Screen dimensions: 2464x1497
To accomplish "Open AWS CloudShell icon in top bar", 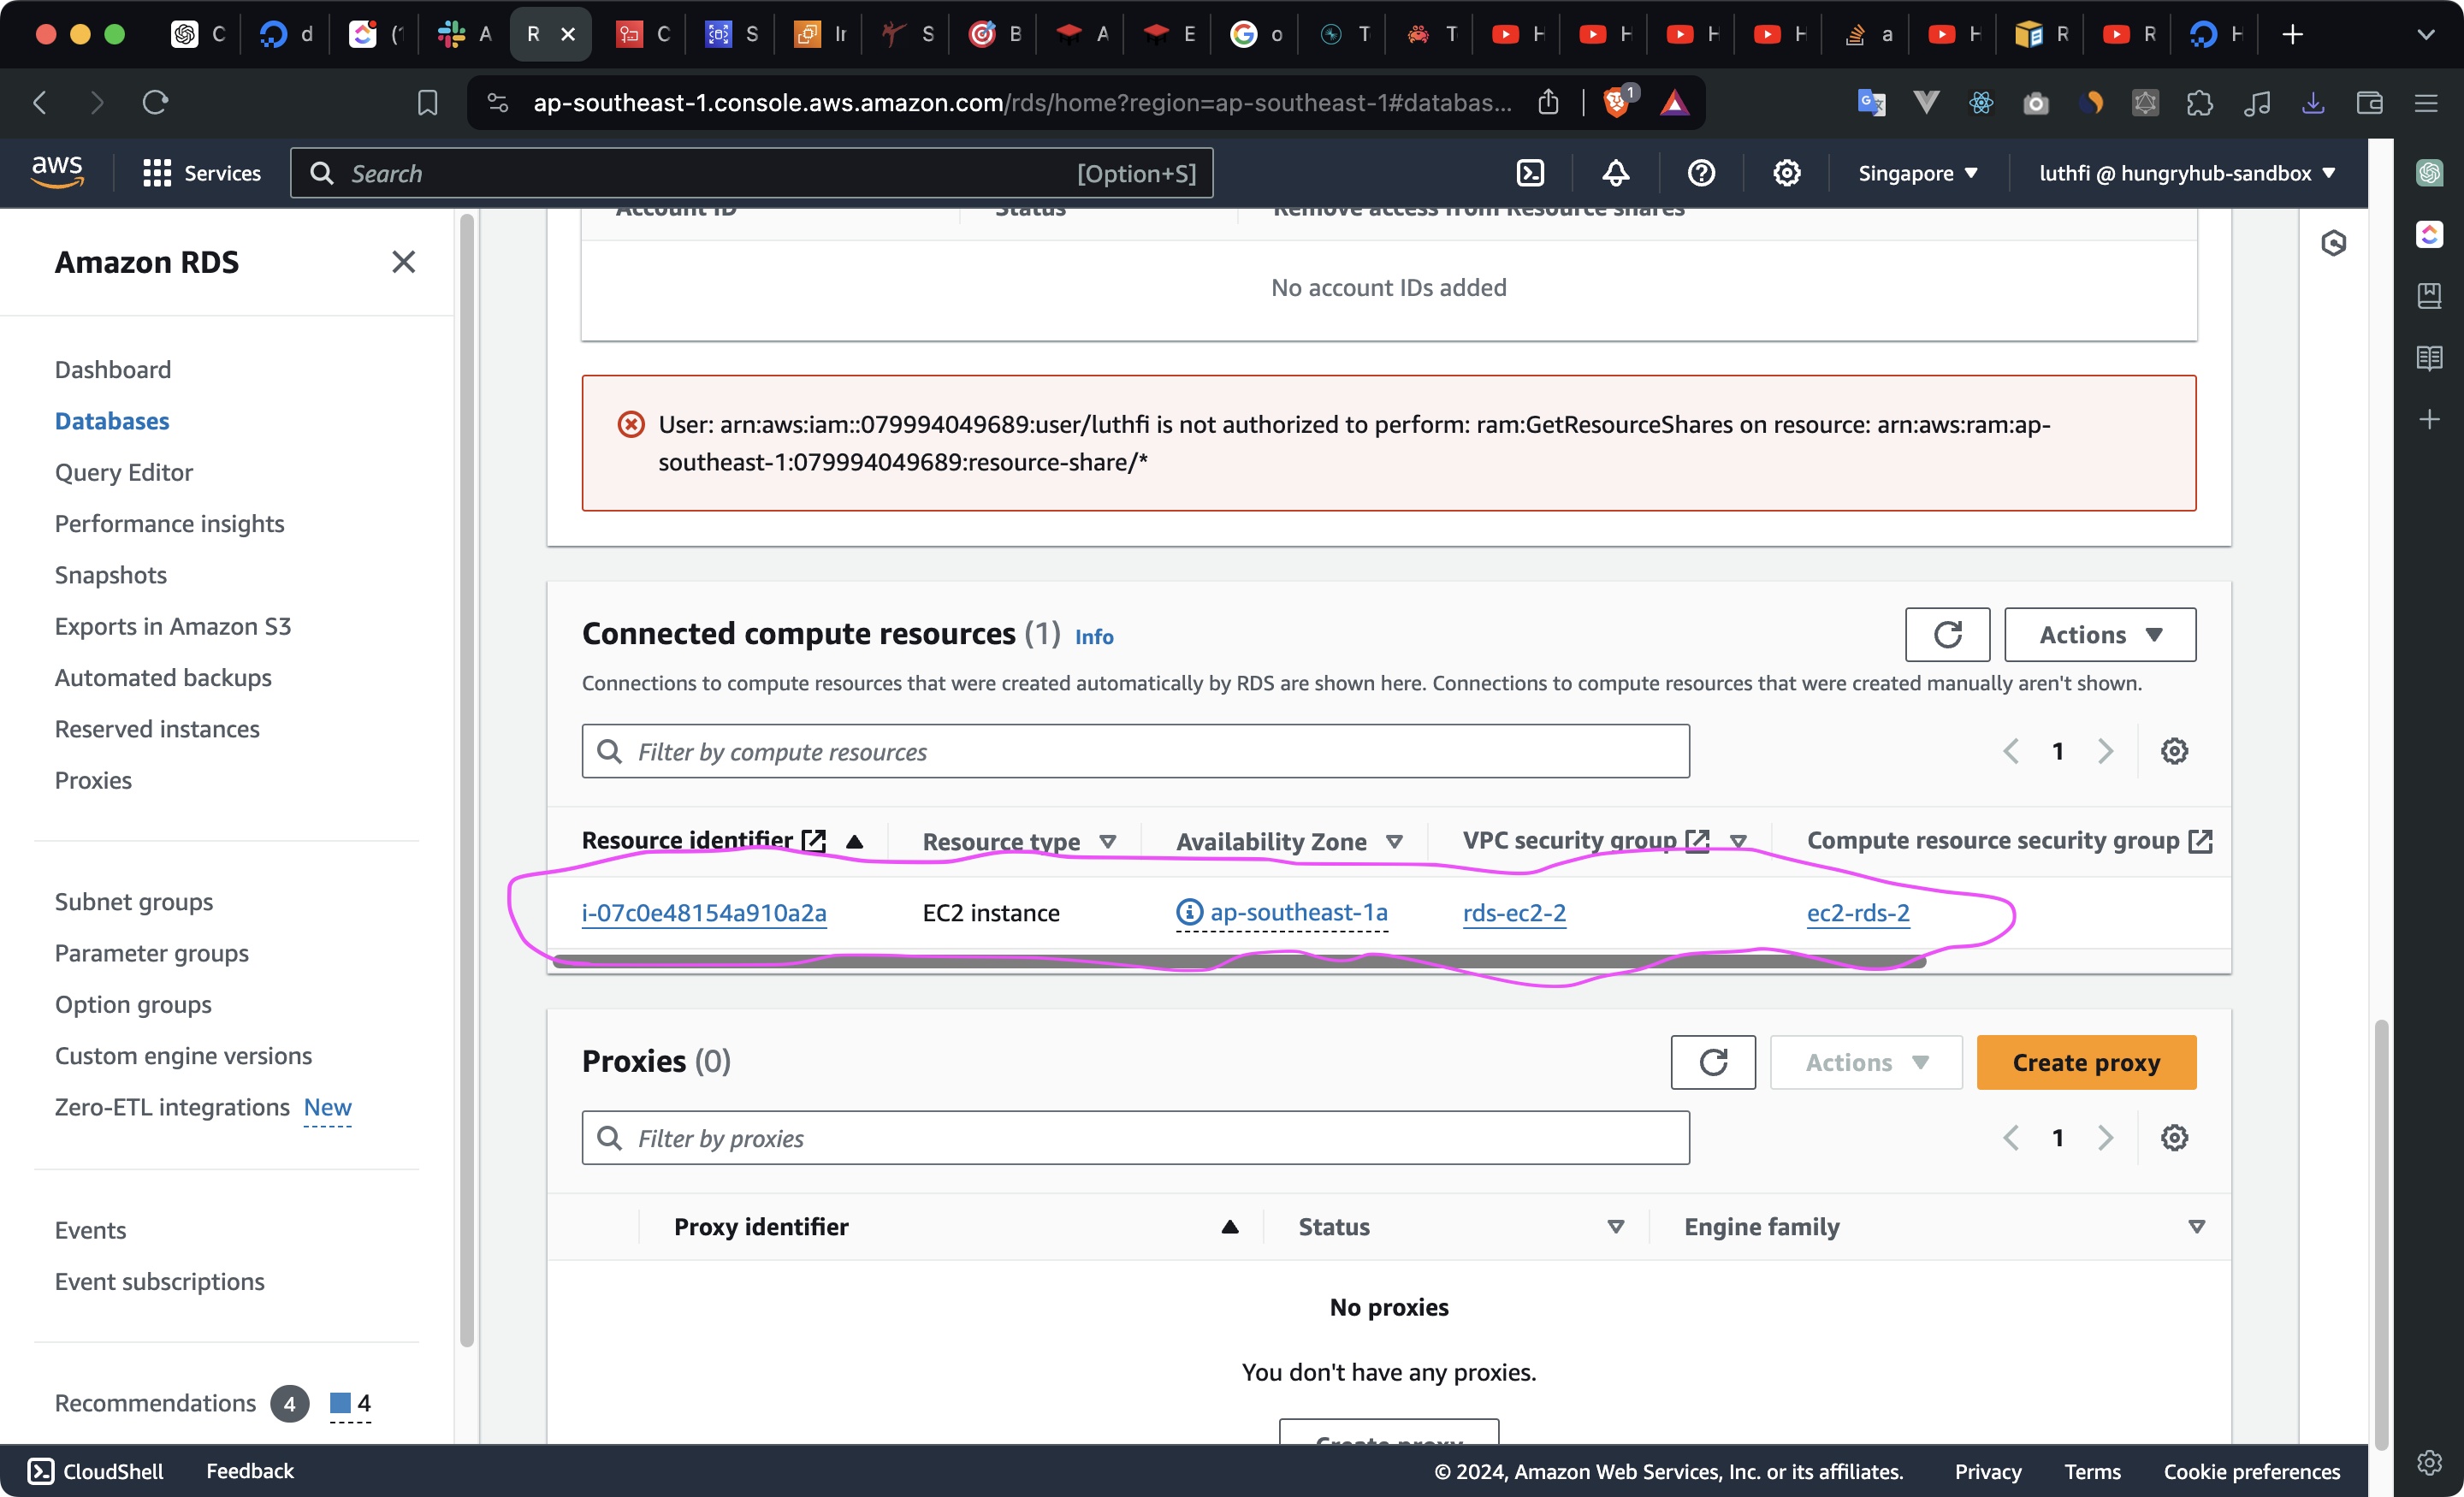I will coord(1530,173).
